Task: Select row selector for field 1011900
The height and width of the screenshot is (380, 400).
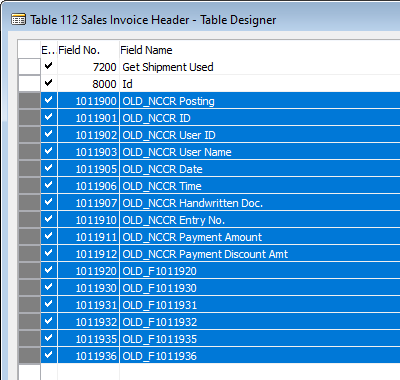Action: 29,101
